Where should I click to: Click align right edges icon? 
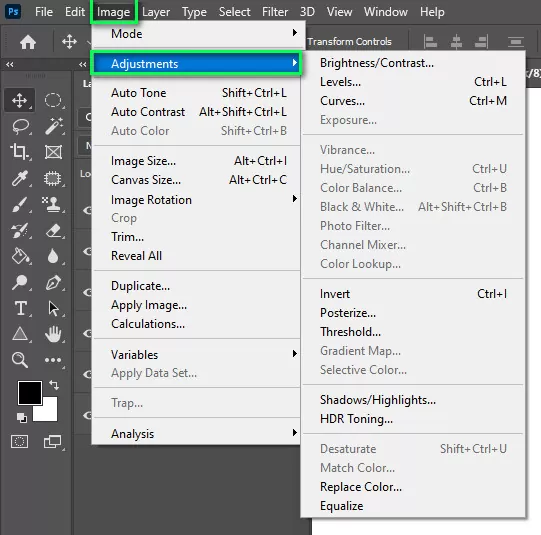pos(481,42)
